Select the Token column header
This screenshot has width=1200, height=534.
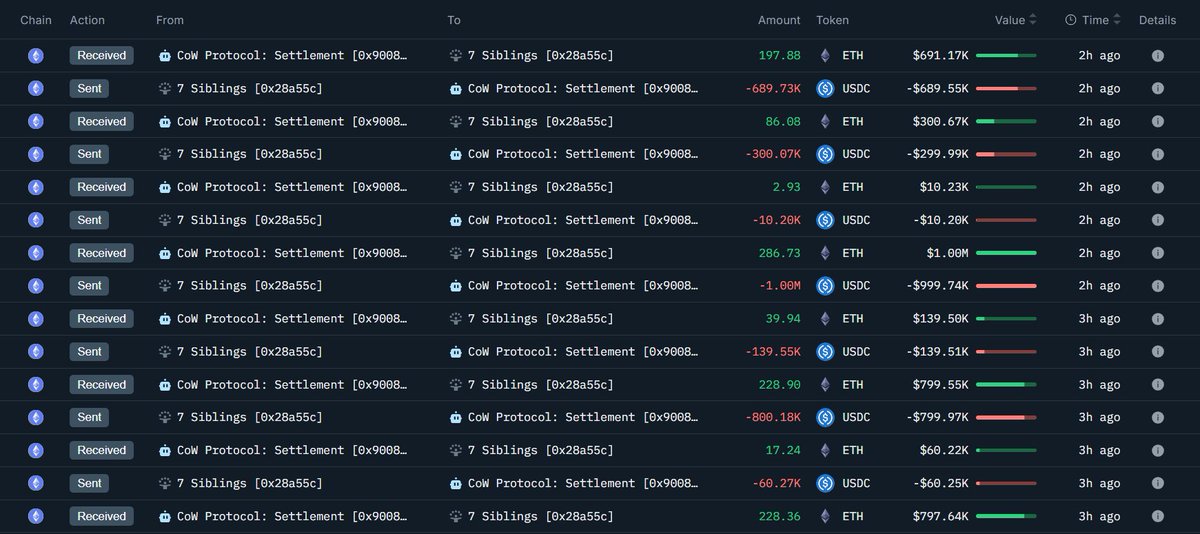point(832,20)
